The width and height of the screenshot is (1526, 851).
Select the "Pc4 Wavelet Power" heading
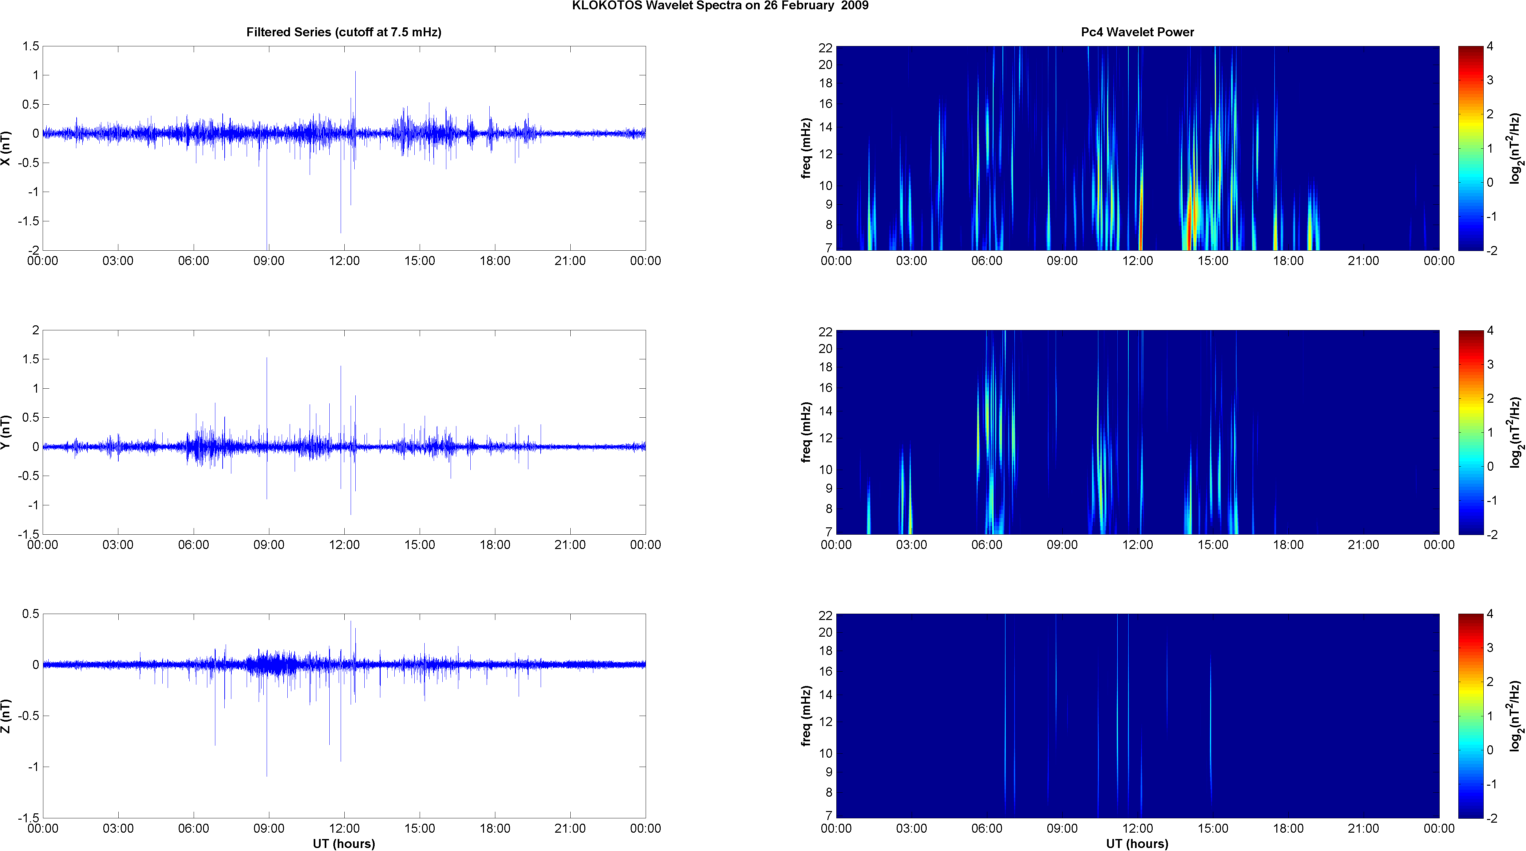tap(1137, 32)
